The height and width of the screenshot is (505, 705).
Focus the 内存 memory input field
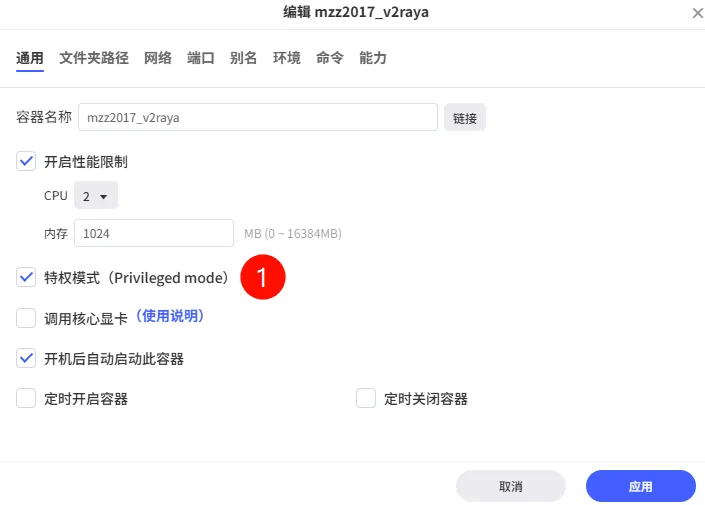tap(155, 234)
